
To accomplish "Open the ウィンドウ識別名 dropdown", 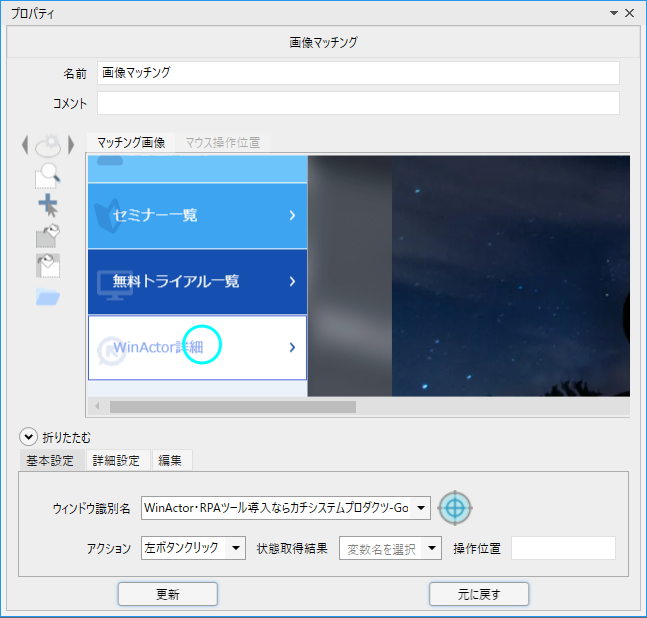I will (422, 508).
